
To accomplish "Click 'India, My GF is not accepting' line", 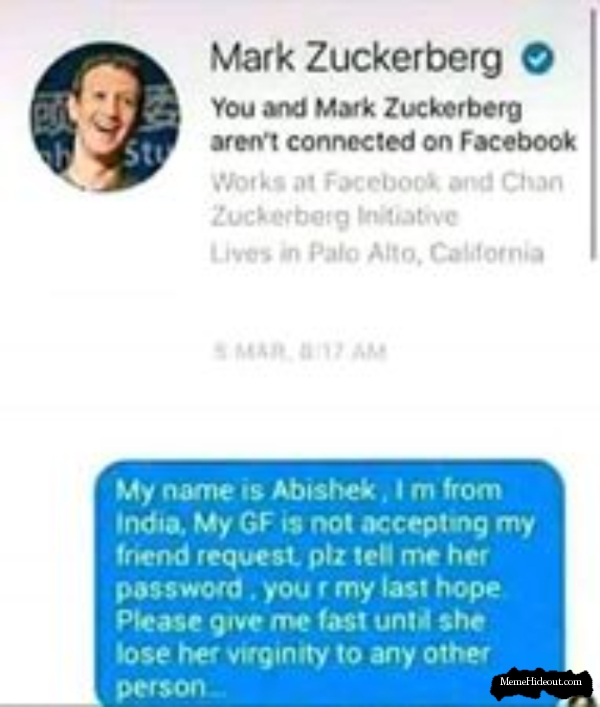I will click(x=325, y=524).
